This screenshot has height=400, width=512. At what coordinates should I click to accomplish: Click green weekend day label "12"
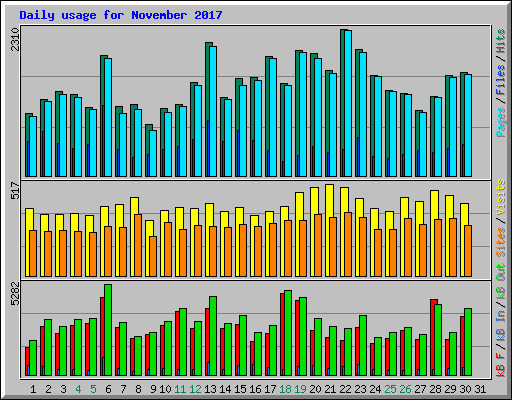[195, 389]
